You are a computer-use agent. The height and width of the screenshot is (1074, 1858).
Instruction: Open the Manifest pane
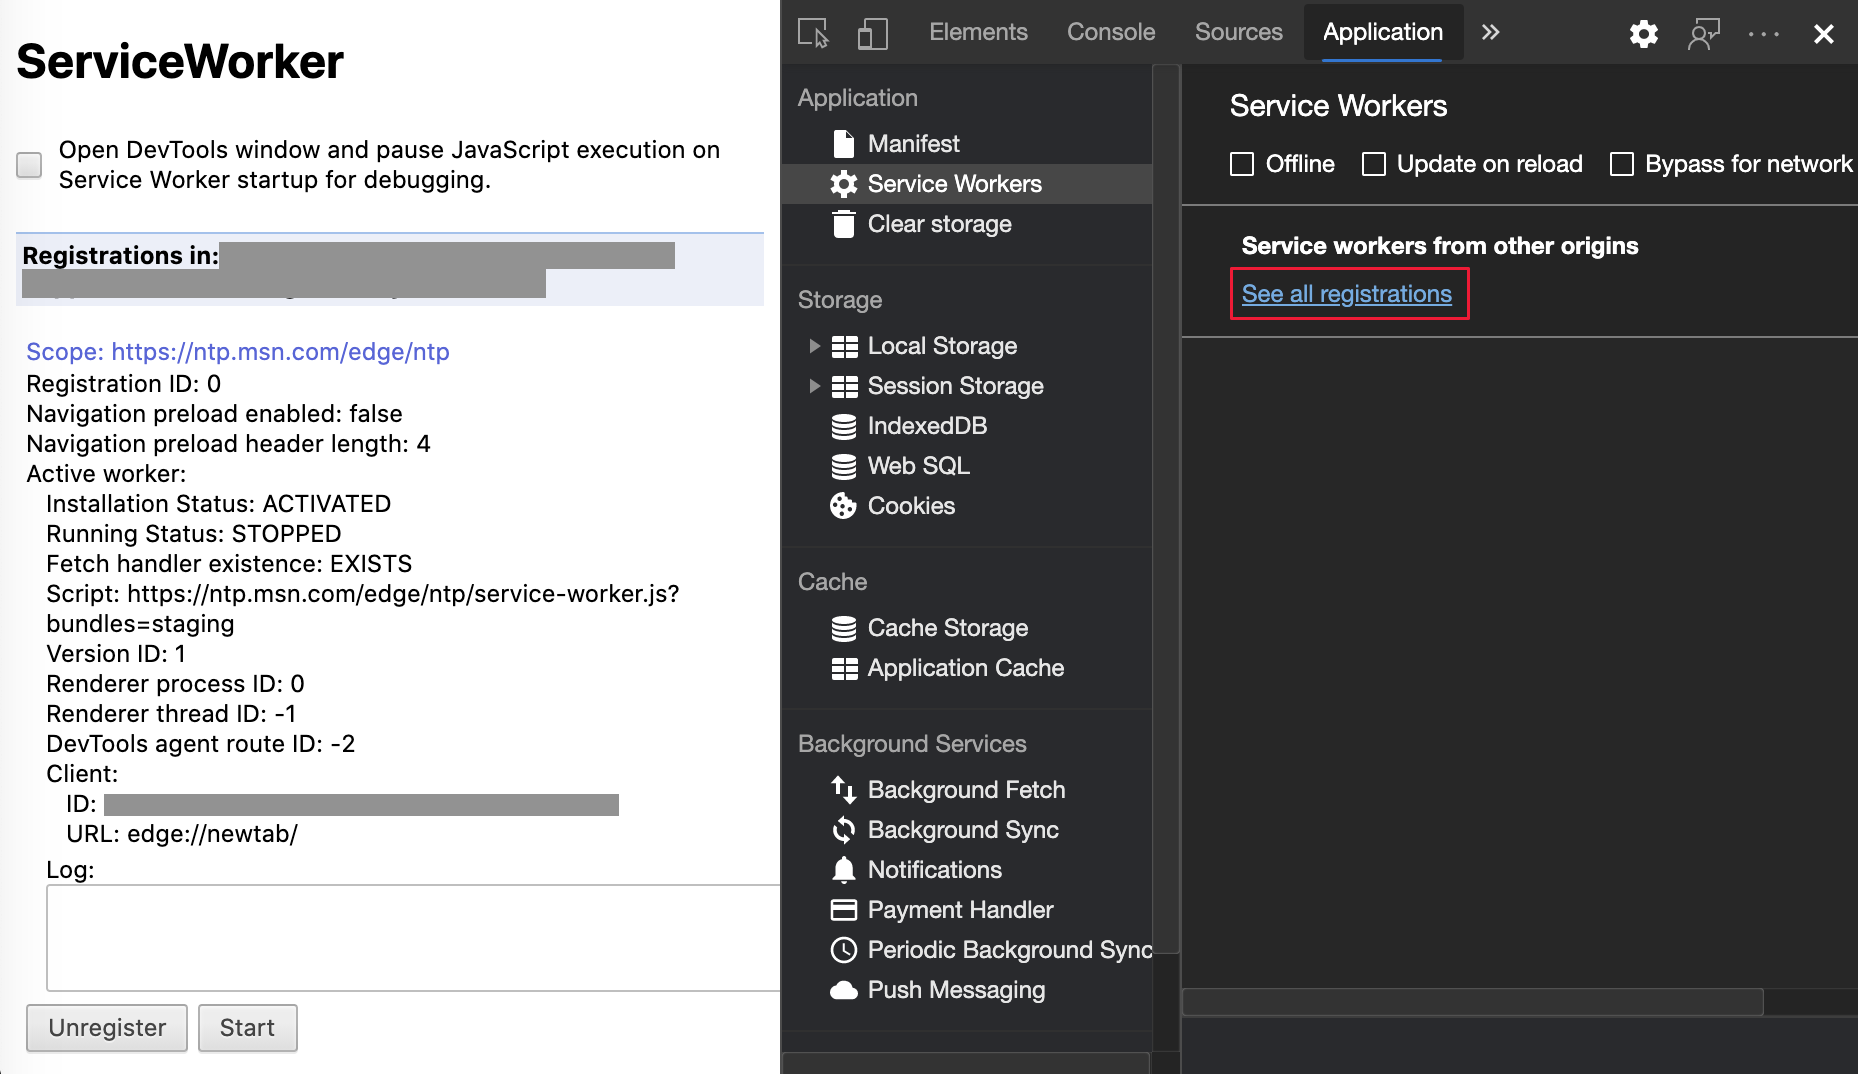tap(913, 144)
